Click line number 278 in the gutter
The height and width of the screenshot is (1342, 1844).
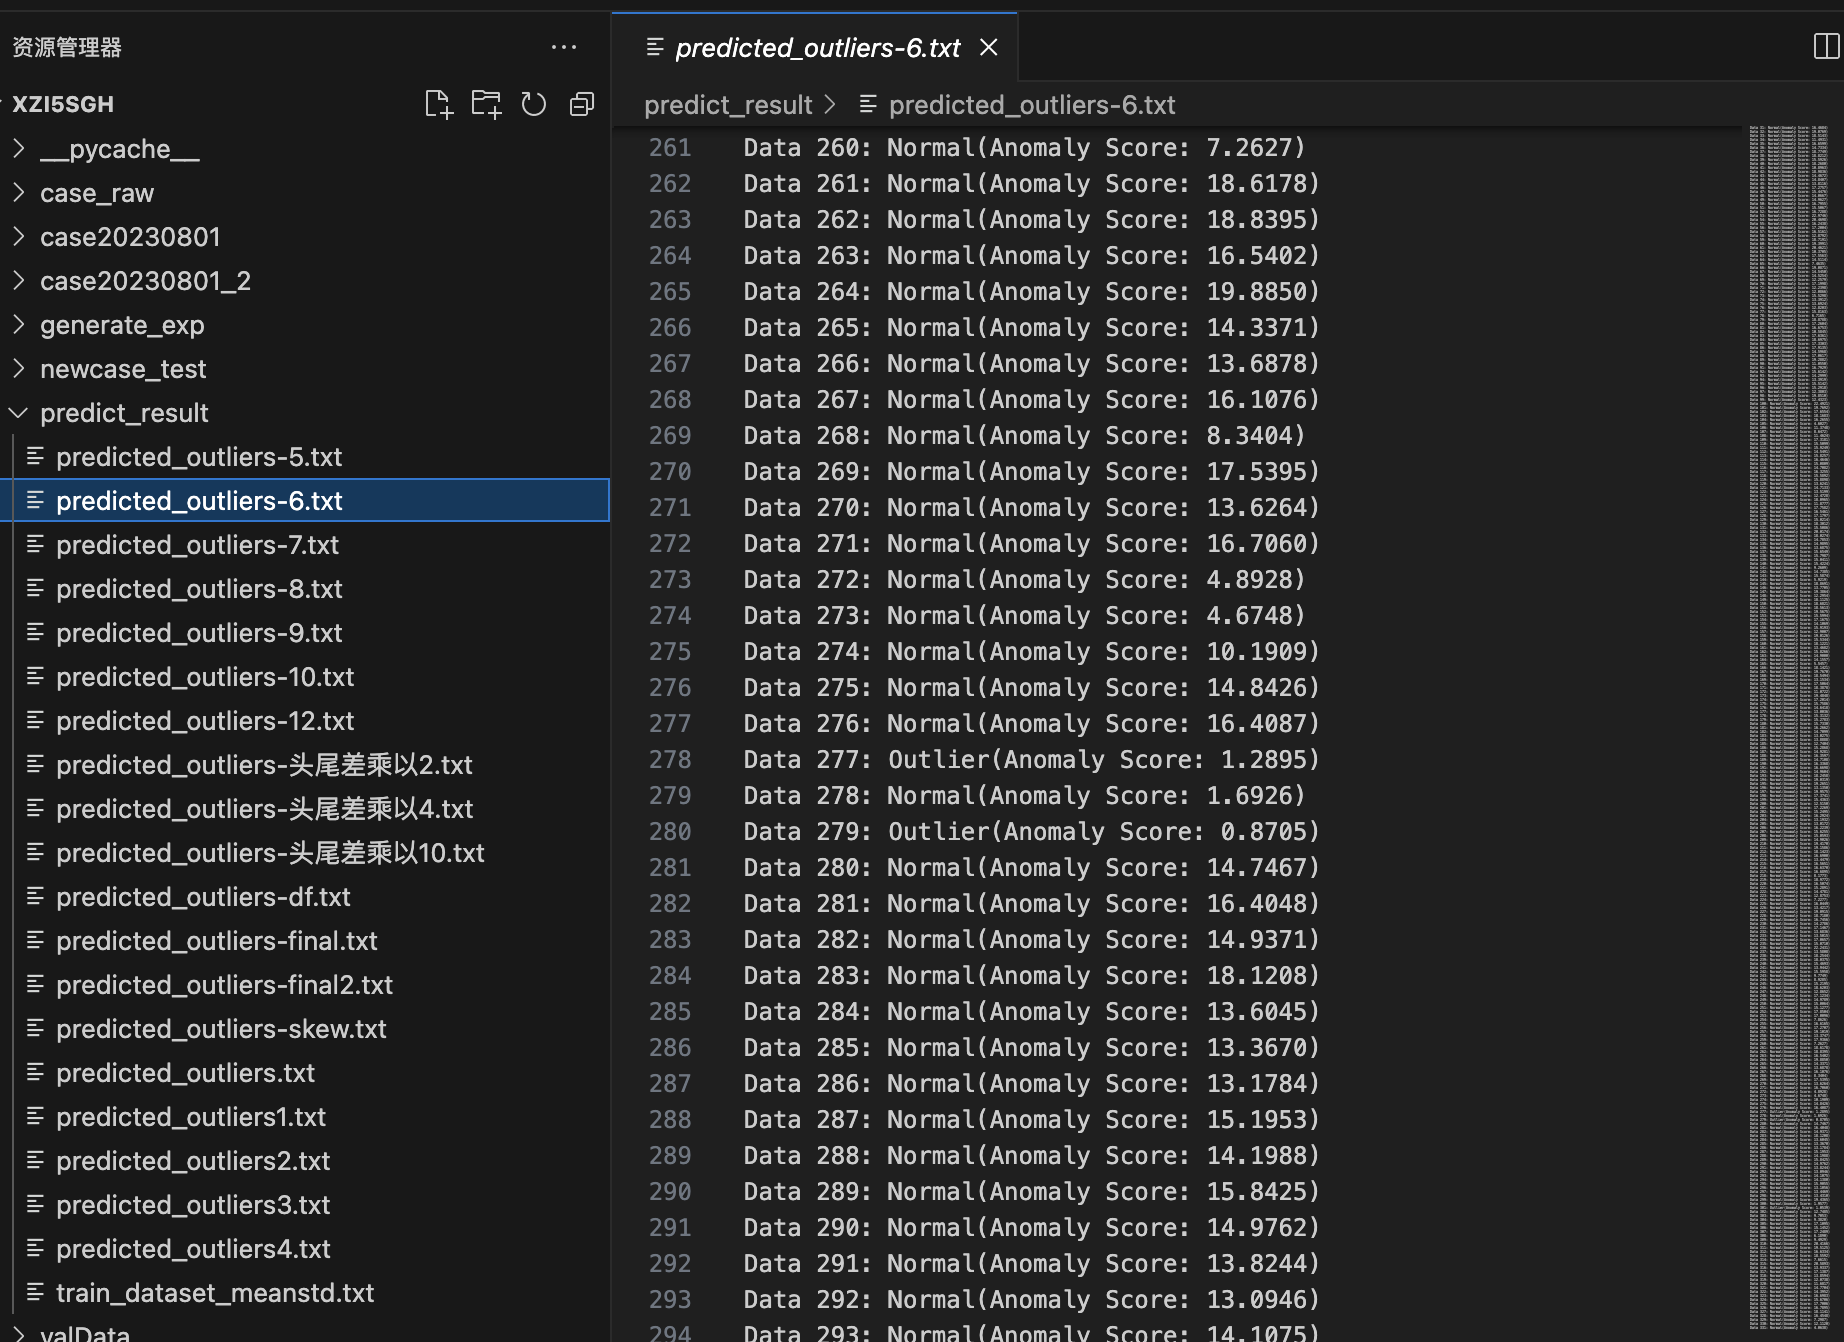tap(669, 760)
